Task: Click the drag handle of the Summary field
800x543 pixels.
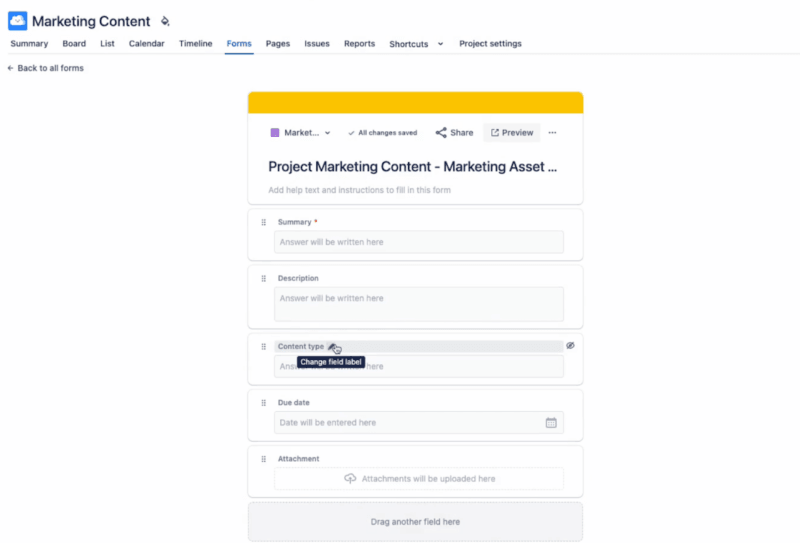Action: click(264, 223)
